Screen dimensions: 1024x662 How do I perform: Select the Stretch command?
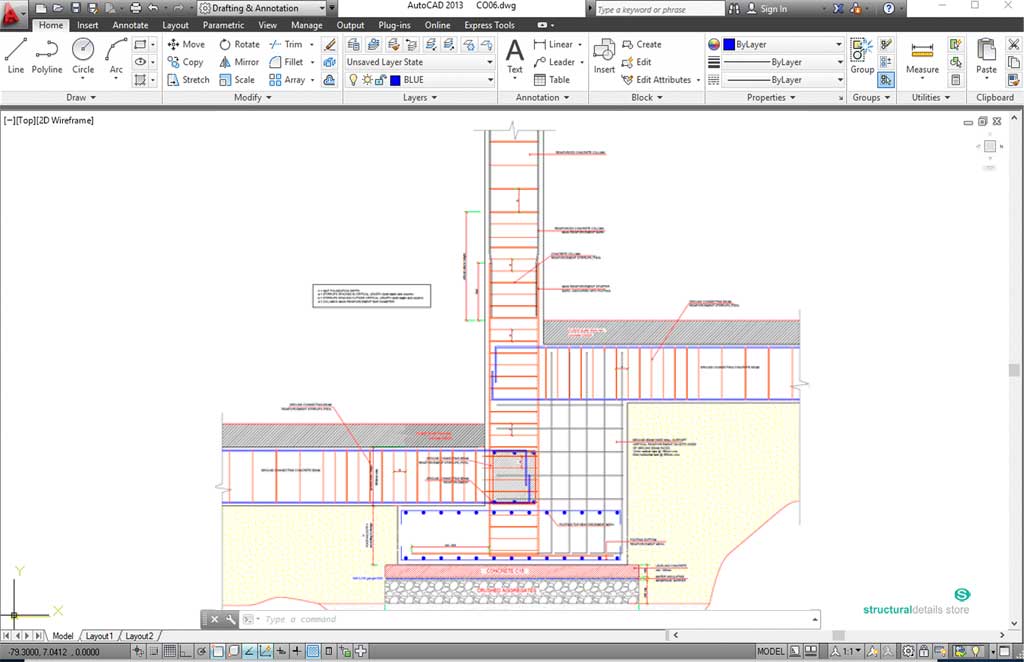click(189, 79)
